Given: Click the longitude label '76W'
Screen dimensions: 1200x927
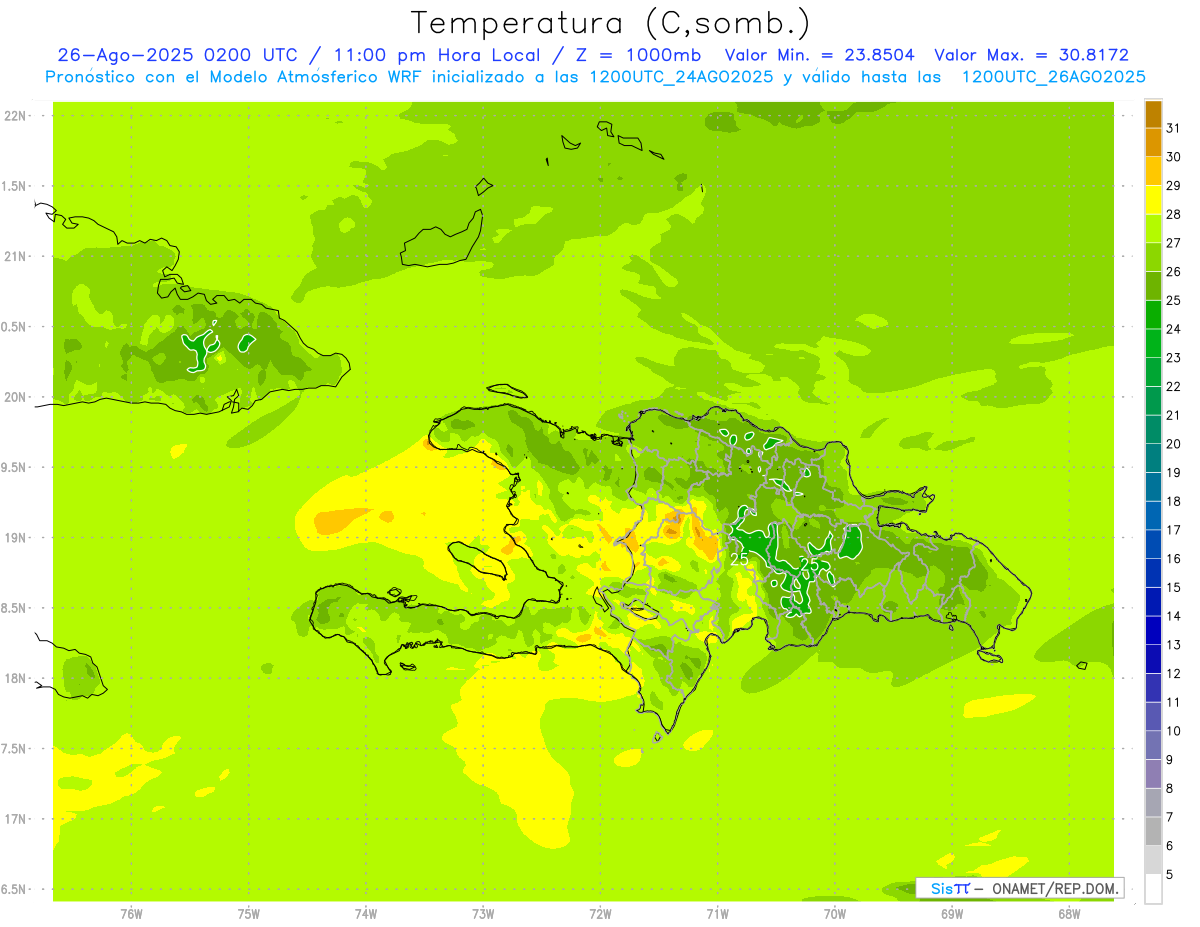Looking at the screenshot, I should (x=131, y=913).
